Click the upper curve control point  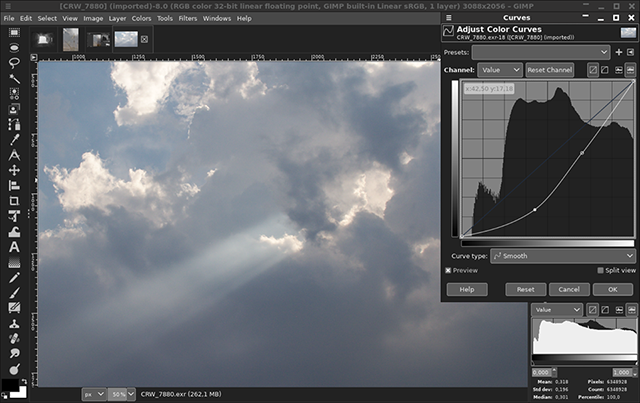pos(582,153)
